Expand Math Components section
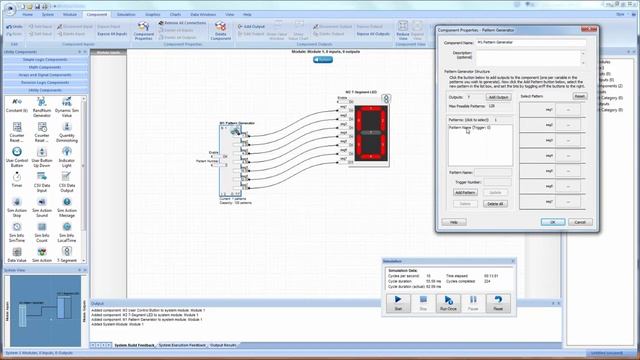 click(45, 67)
